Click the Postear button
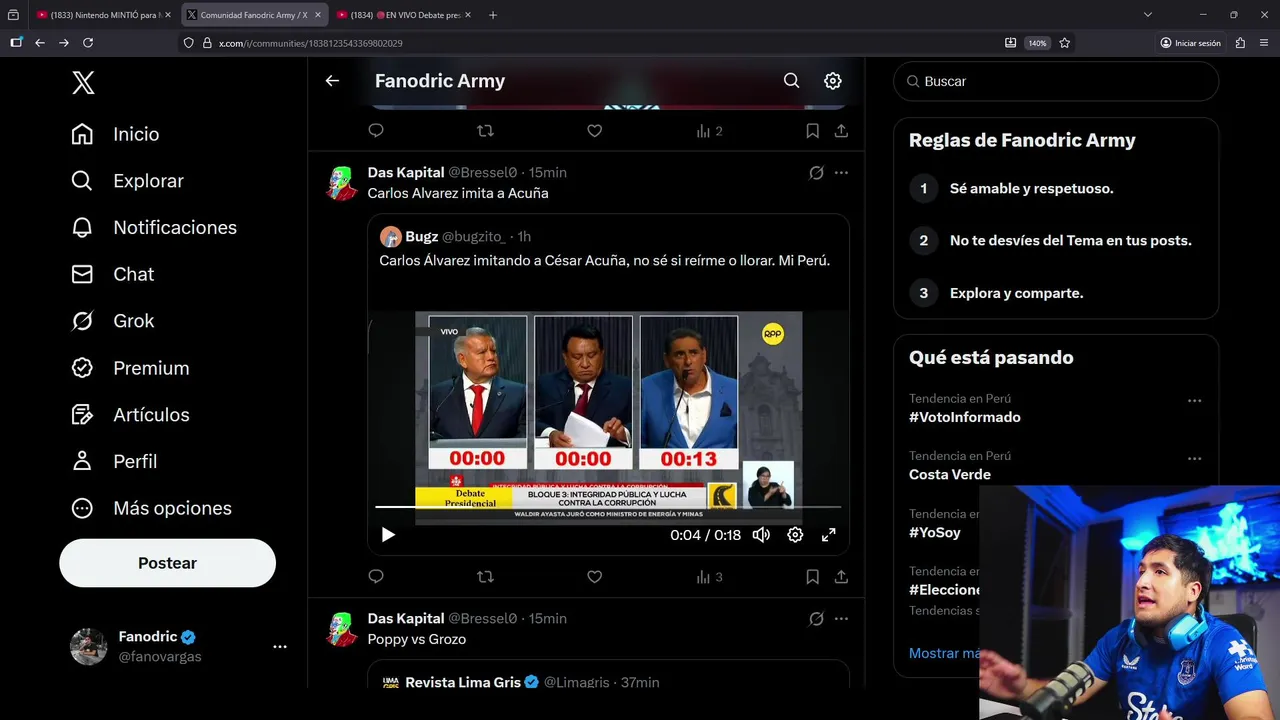This screenshot has height=720, width=1280. (x=167, y=563)
